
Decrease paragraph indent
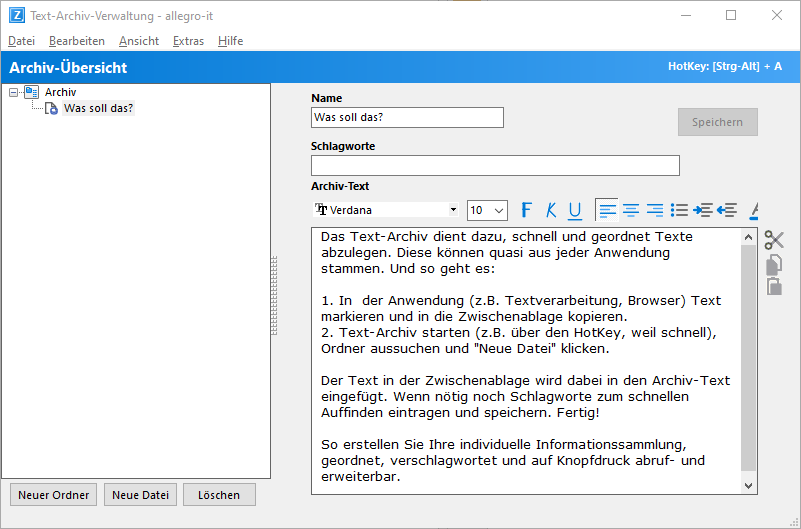click(x=727, y=210)
